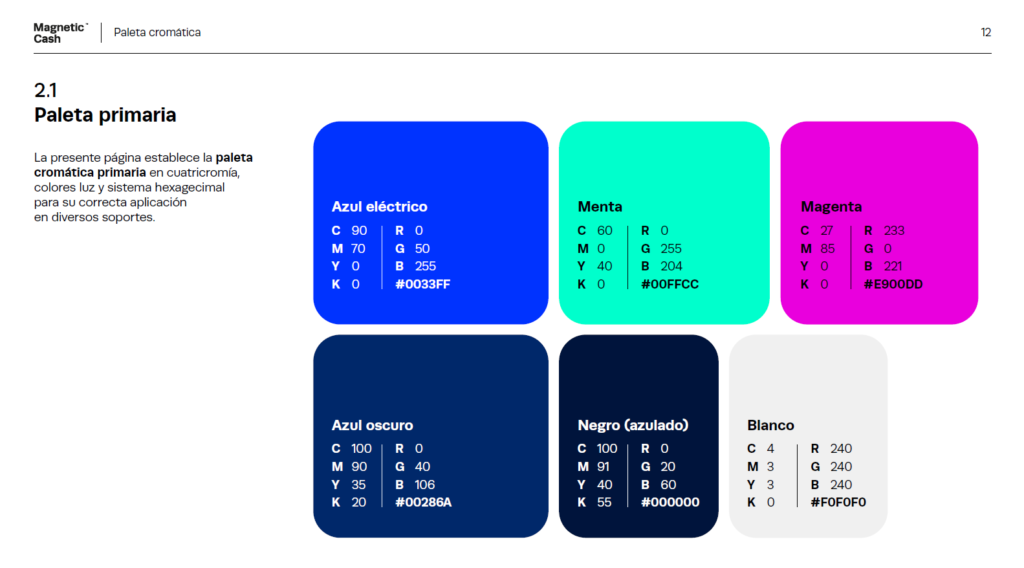The height and width of the screenshot is (568, 1024).
Task: Click the hex code #F0F0F0
Action: (x=839, y=502)
